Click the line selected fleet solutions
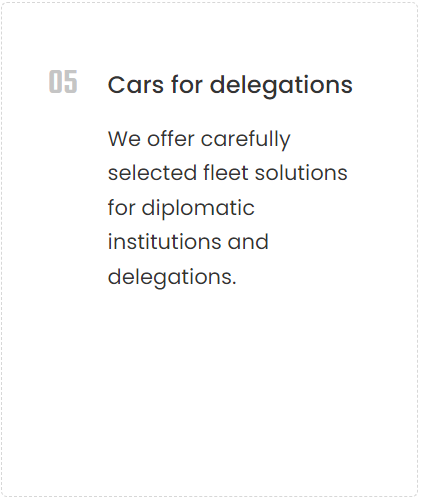Viewport: 423px width, 502px height. pos(228,173)
